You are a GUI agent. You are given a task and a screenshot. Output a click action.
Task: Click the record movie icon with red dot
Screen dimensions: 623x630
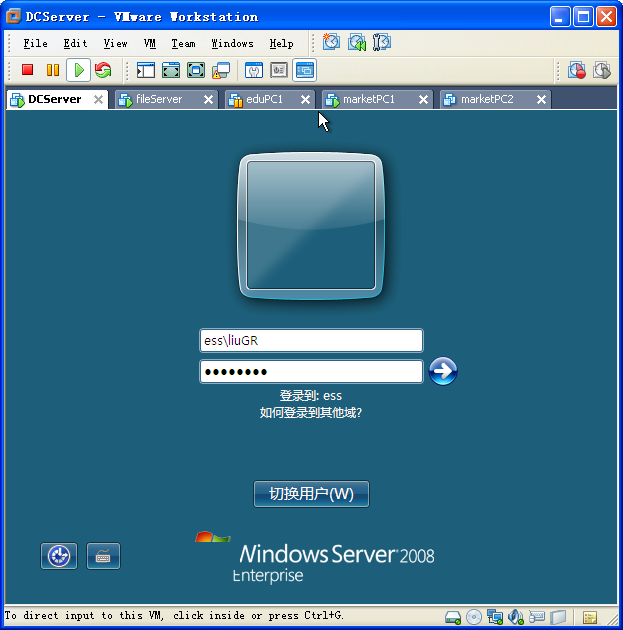click(577, 70)
